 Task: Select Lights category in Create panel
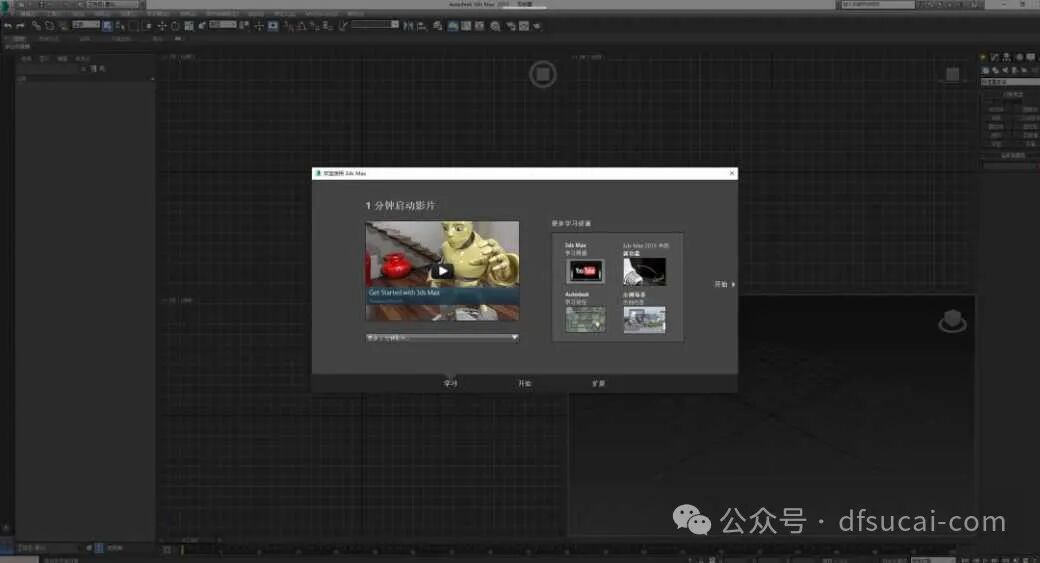[x=1005, y=70]
